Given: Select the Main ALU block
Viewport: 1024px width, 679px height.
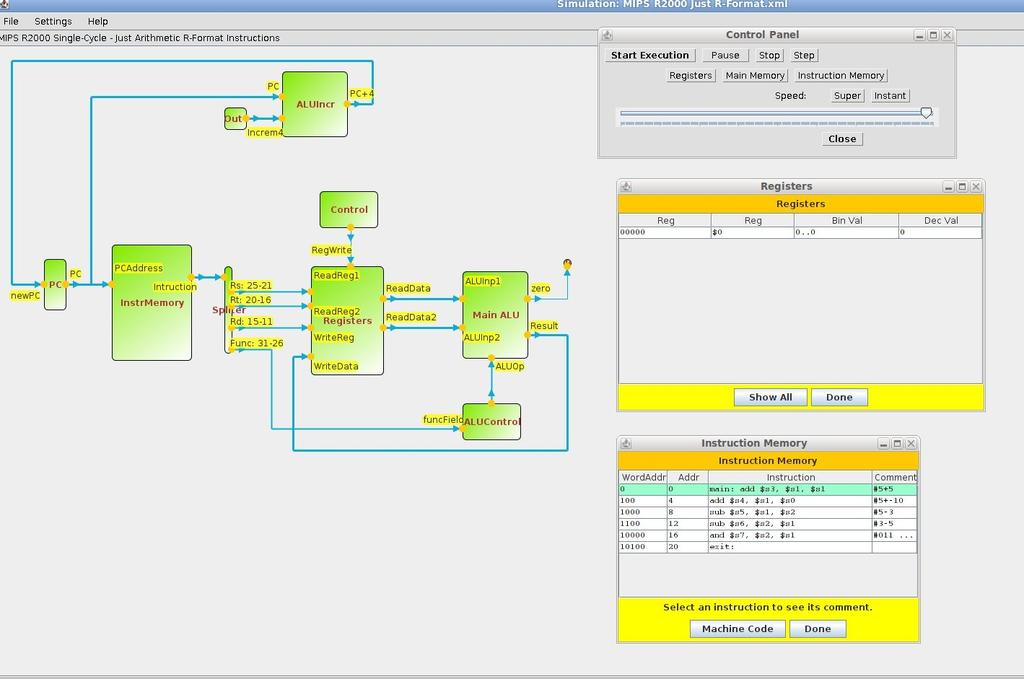Looking at the screenshot, I should tap(495, 315).
